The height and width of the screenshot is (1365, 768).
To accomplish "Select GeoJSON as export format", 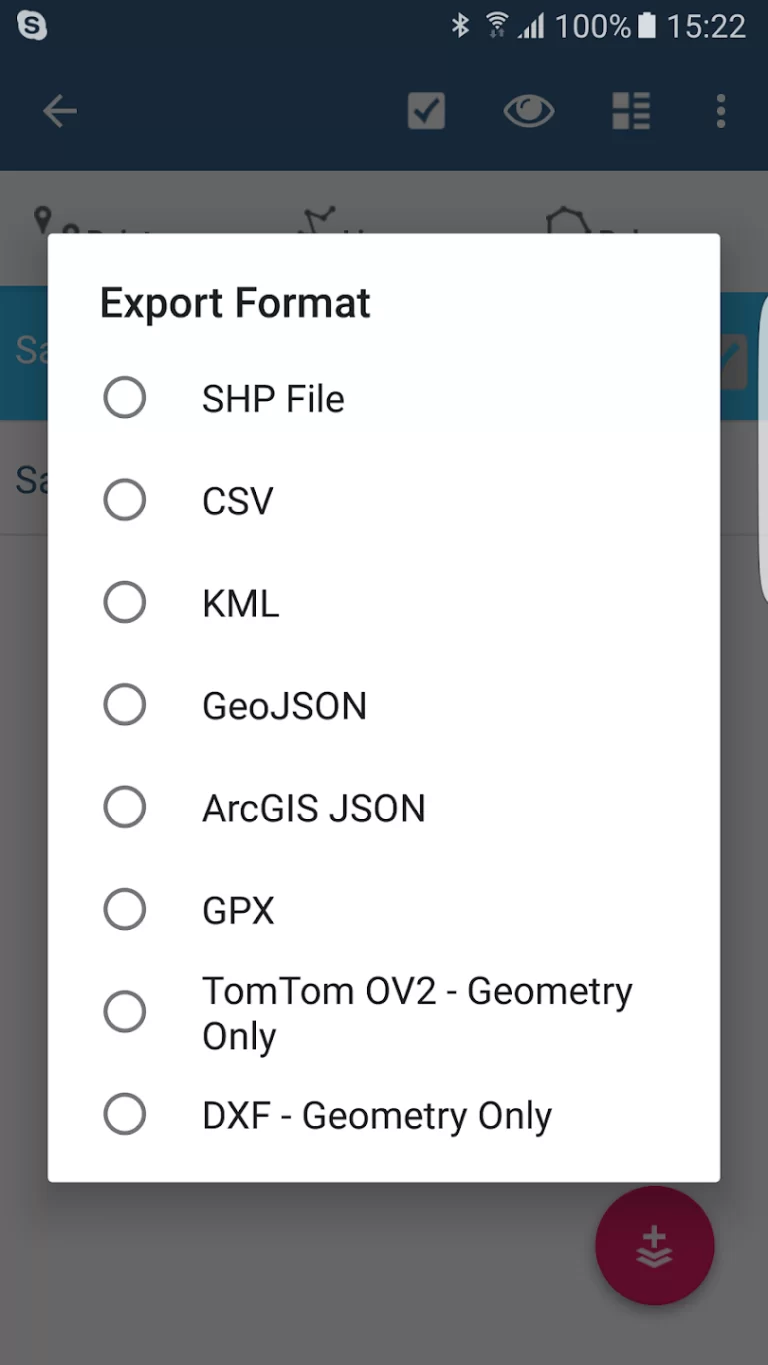I will 125,705.
